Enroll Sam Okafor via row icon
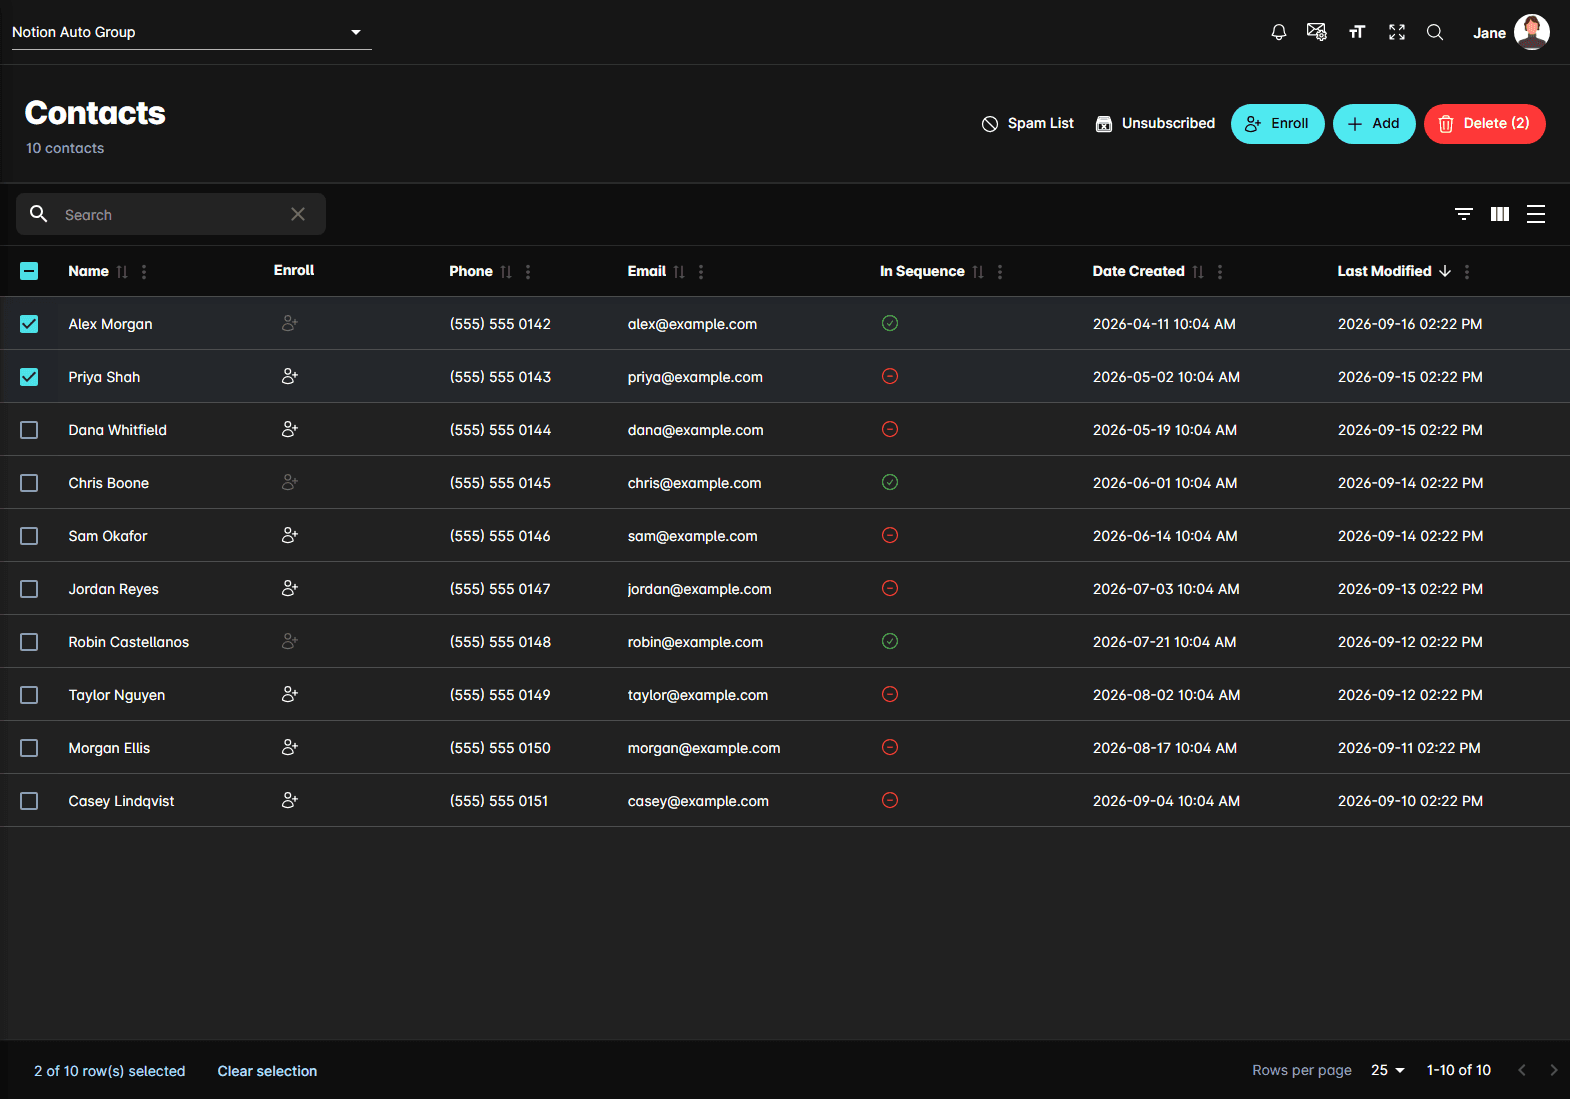Viewport: 1570px width, 1099px height. 290,536
